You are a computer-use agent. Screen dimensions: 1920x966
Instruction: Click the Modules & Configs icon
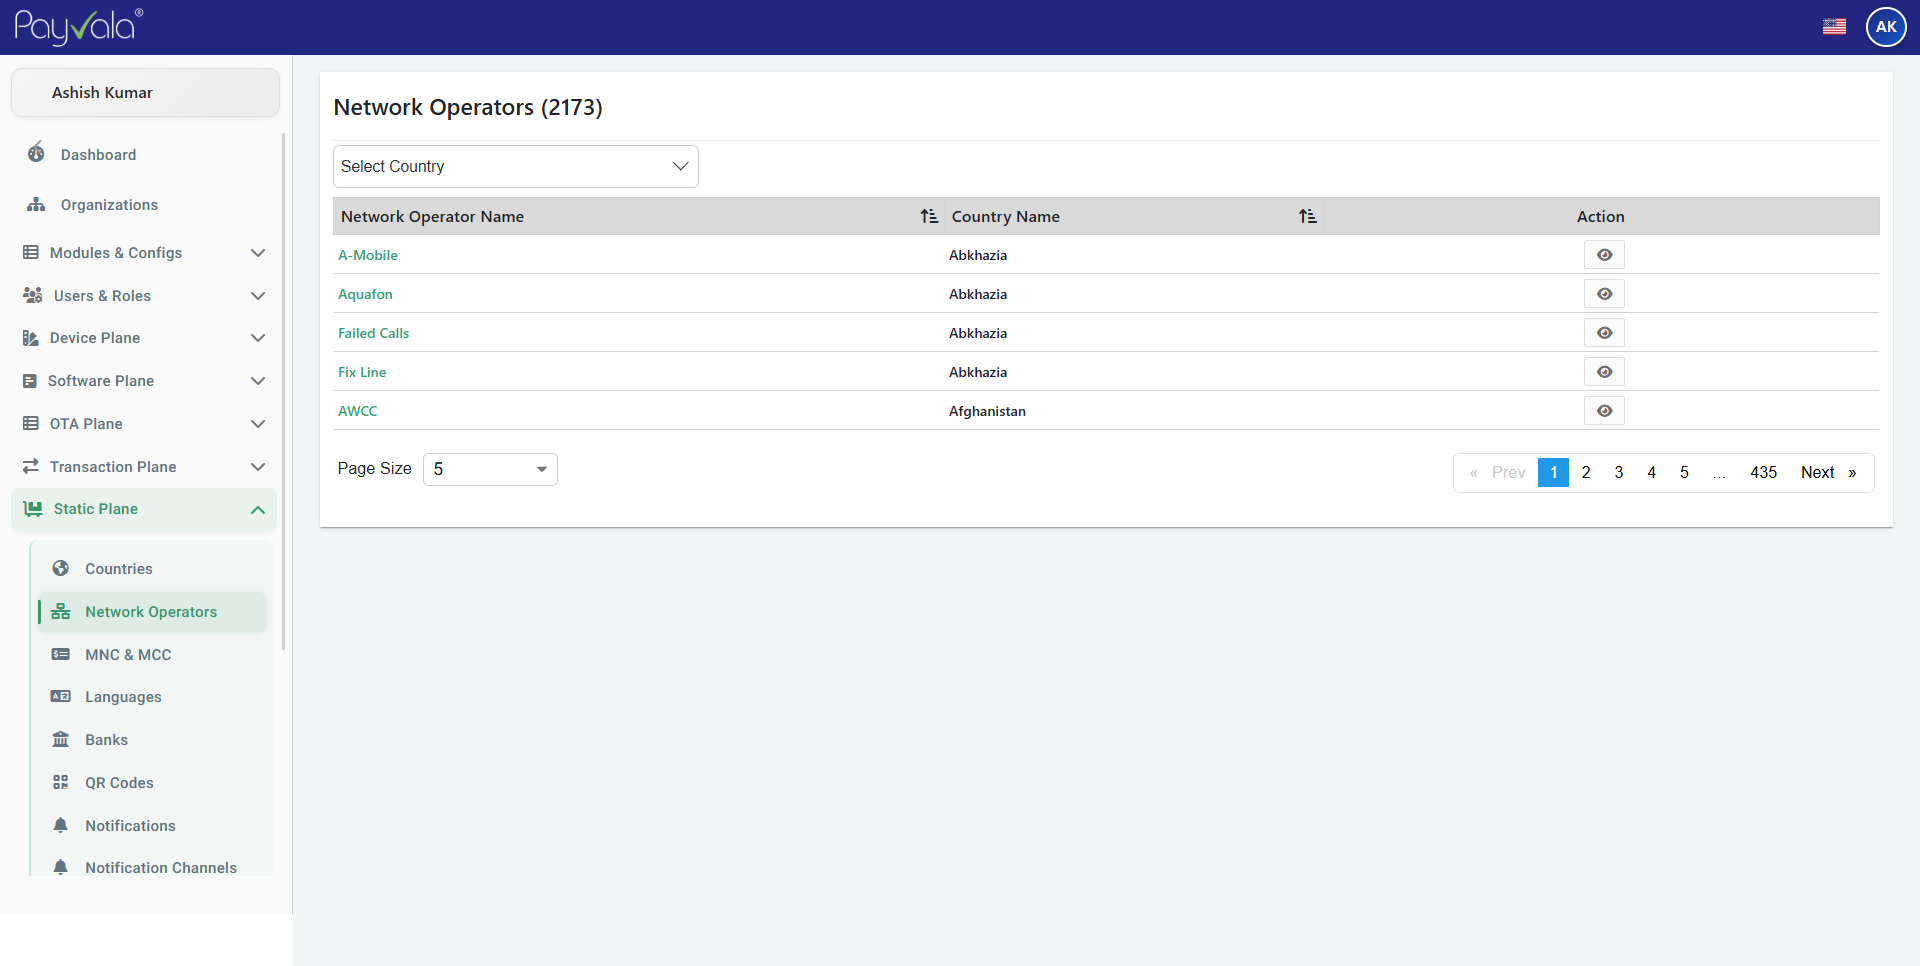pyautogui.click(x=31, y=253)
